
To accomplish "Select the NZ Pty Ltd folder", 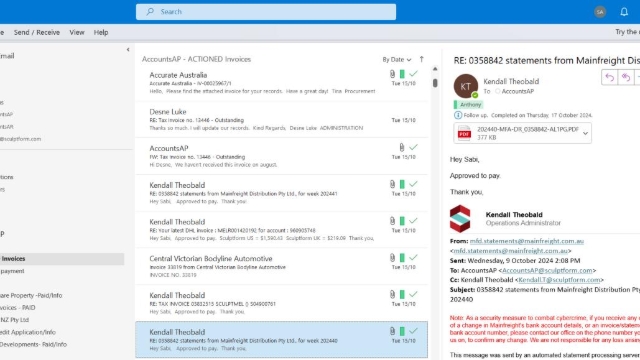I will click(15, 320).
